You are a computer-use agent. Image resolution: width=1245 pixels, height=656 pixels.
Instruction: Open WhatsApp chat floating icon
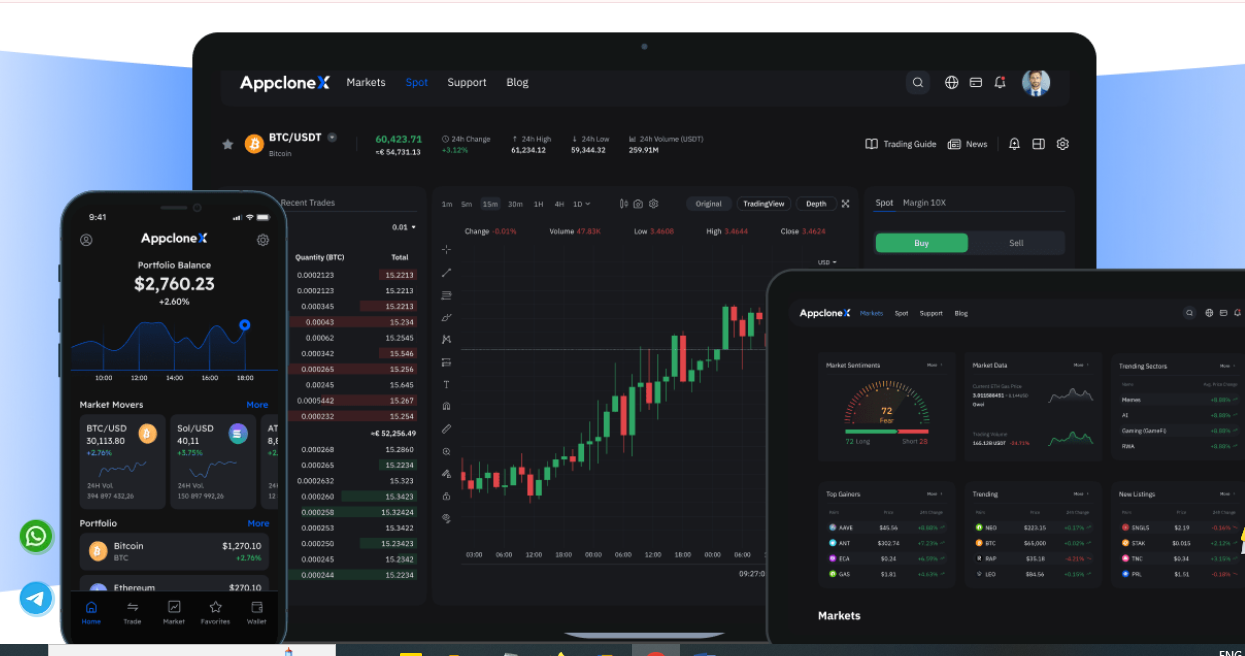click(x=36, y=536)
